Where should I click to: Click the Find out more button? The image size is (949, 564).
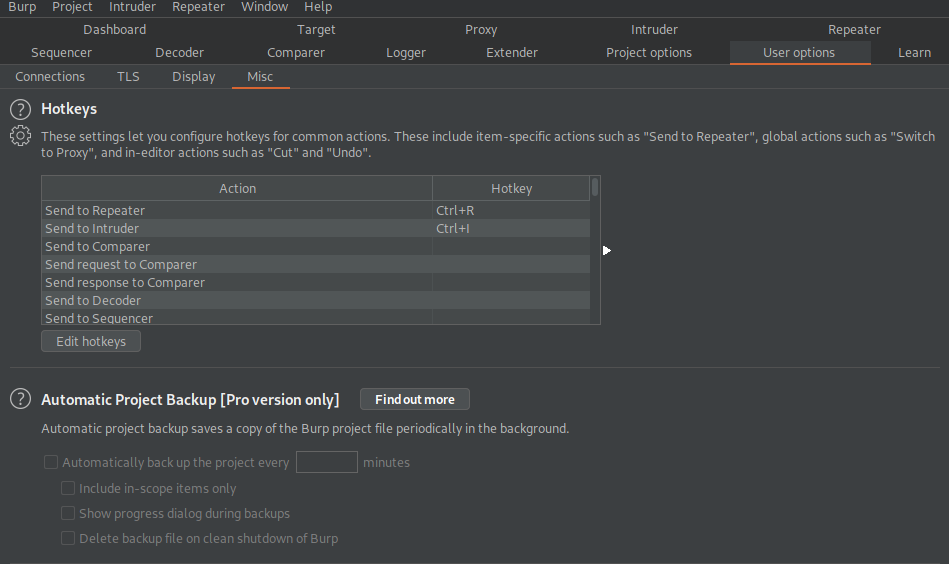(x=414, y=400)
